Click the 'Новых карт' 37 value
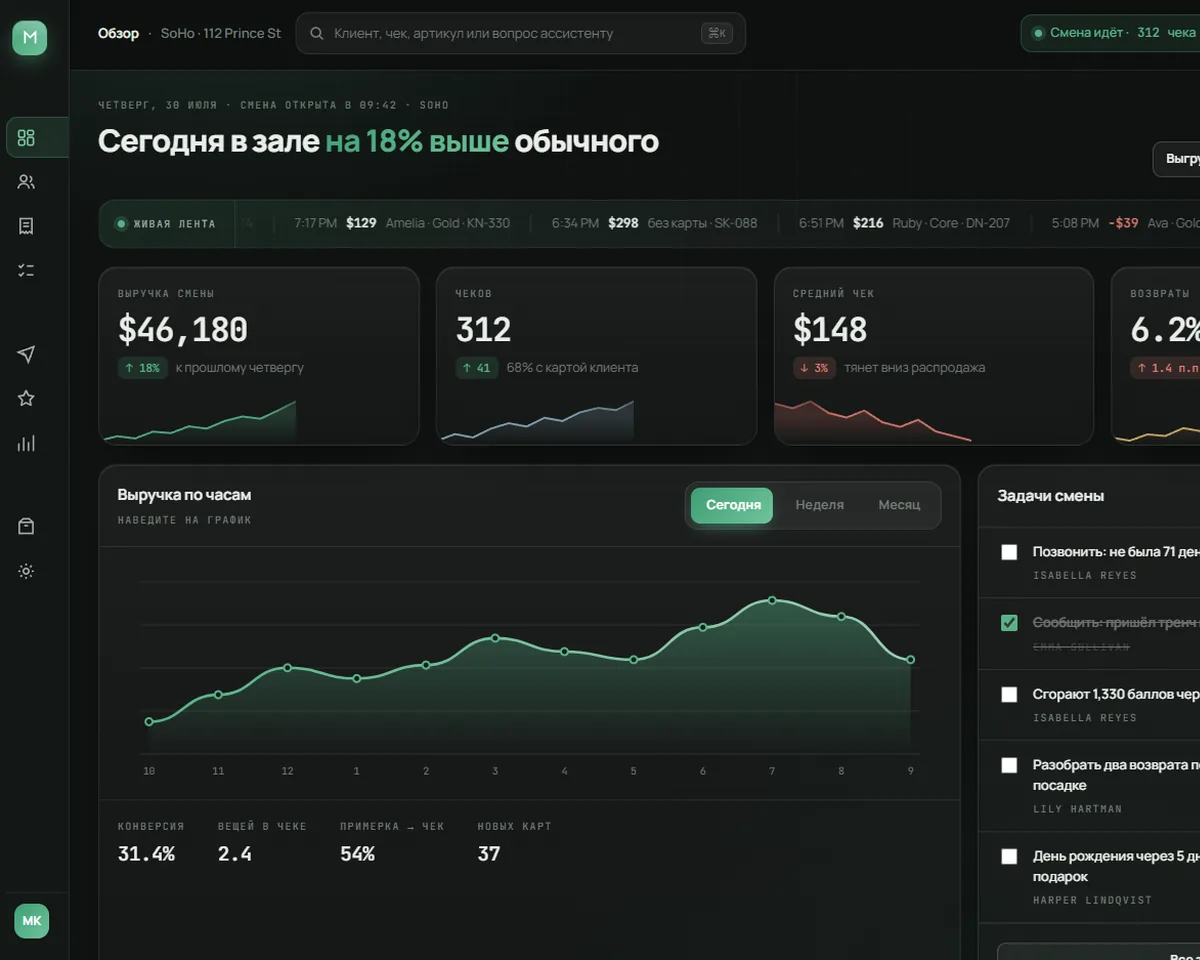This screenshot has width=1200, height=960. (489, 854)
